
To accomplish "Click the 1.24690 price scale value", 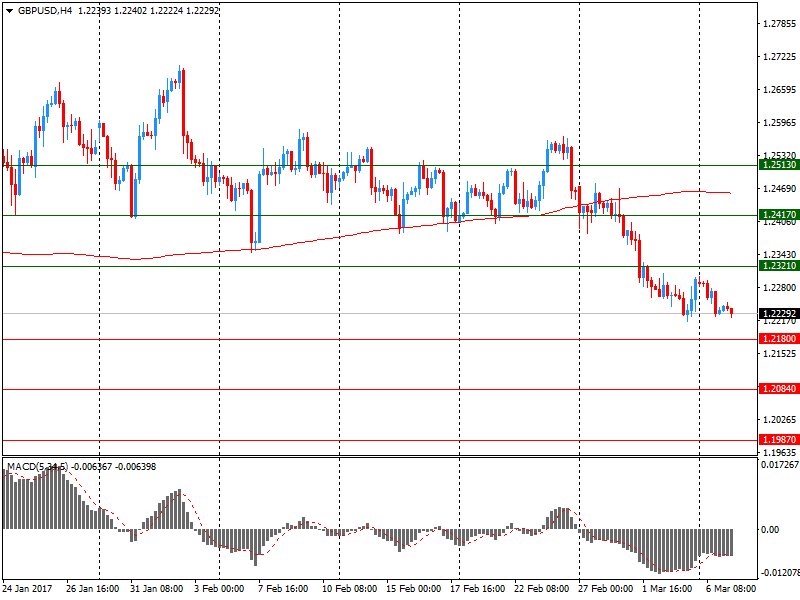I will click(779, 189).
